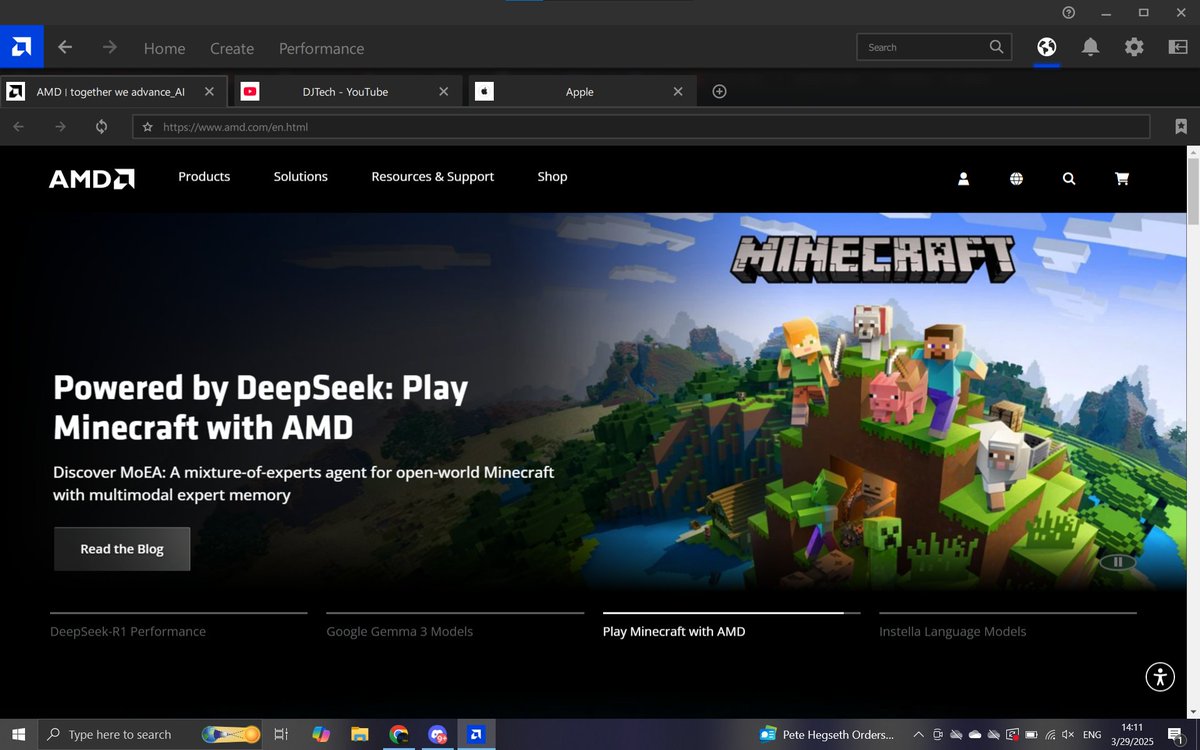
Task: Click the Windows taskbar search box
Action: (x=150, y=734)
